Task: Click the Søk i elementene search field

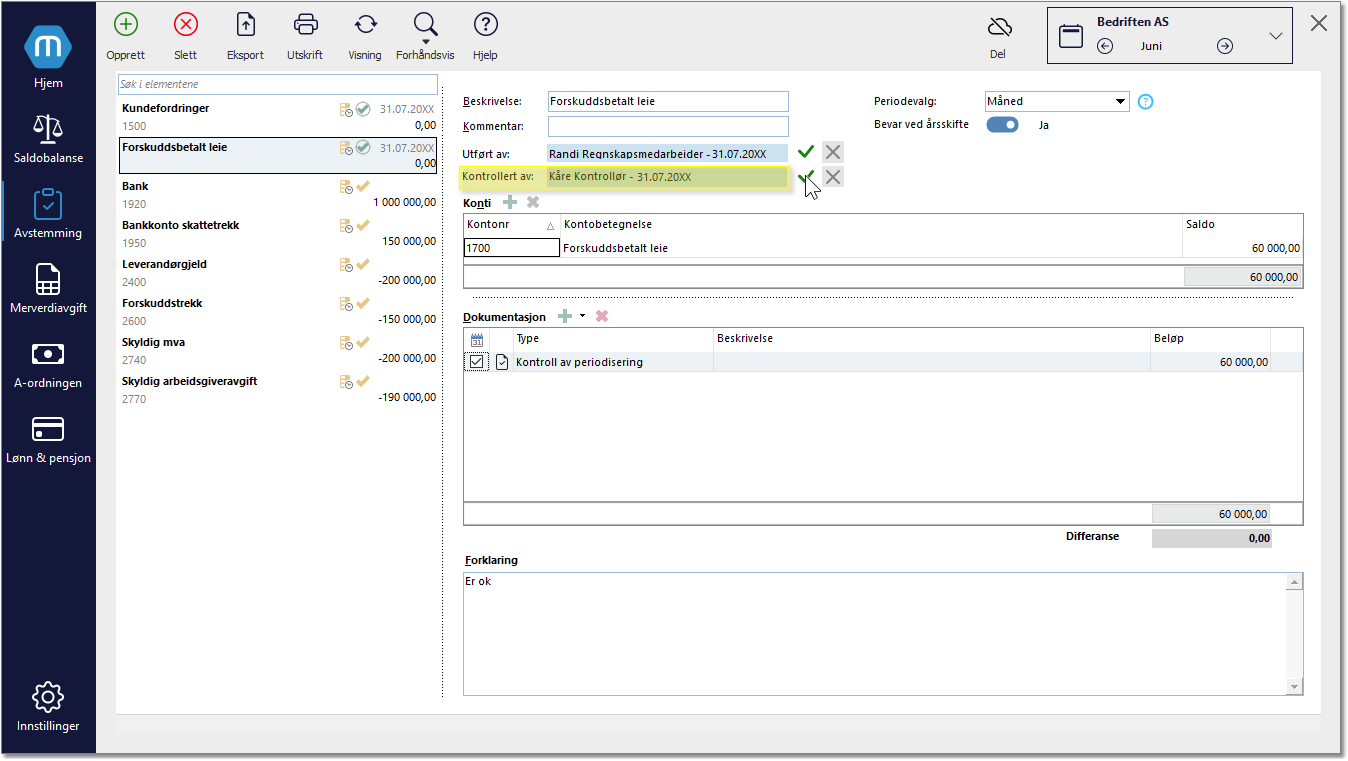Action: [278, 85]
